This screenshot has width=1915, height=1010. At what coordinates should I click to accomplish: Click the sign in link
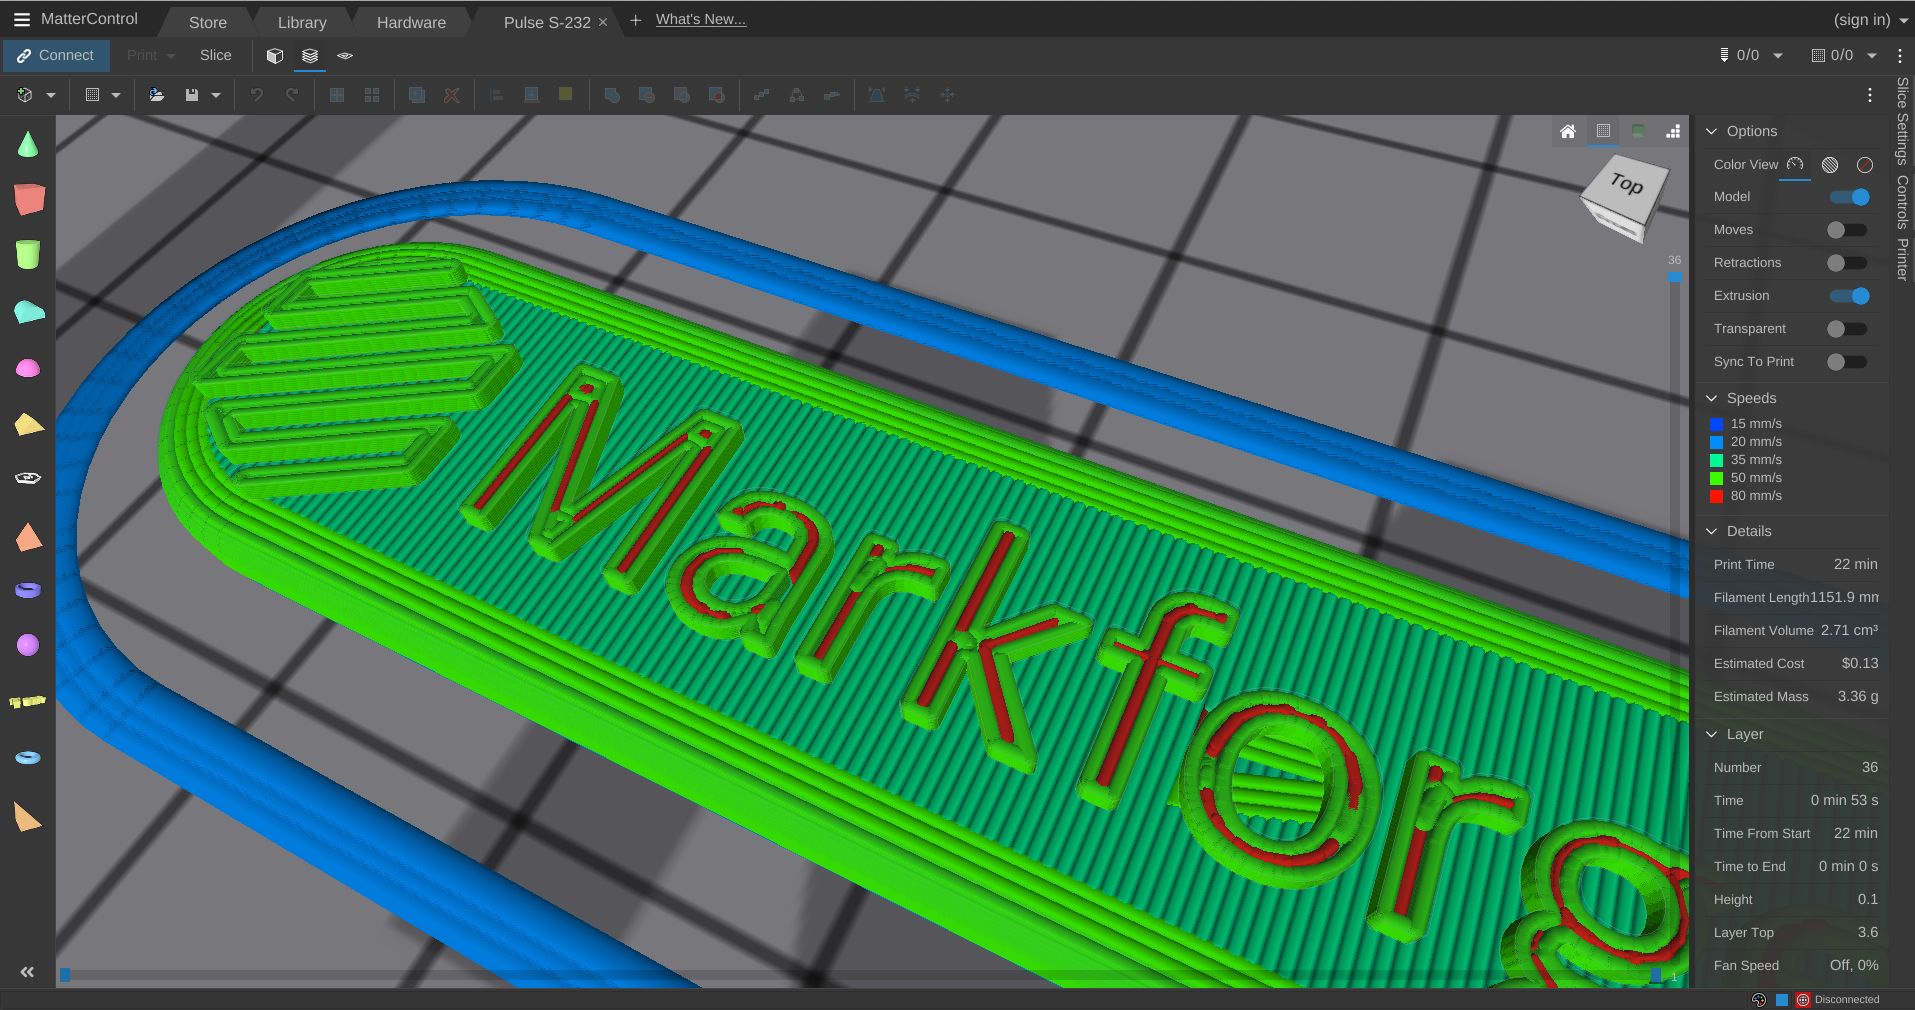[x=1862, y=19]
